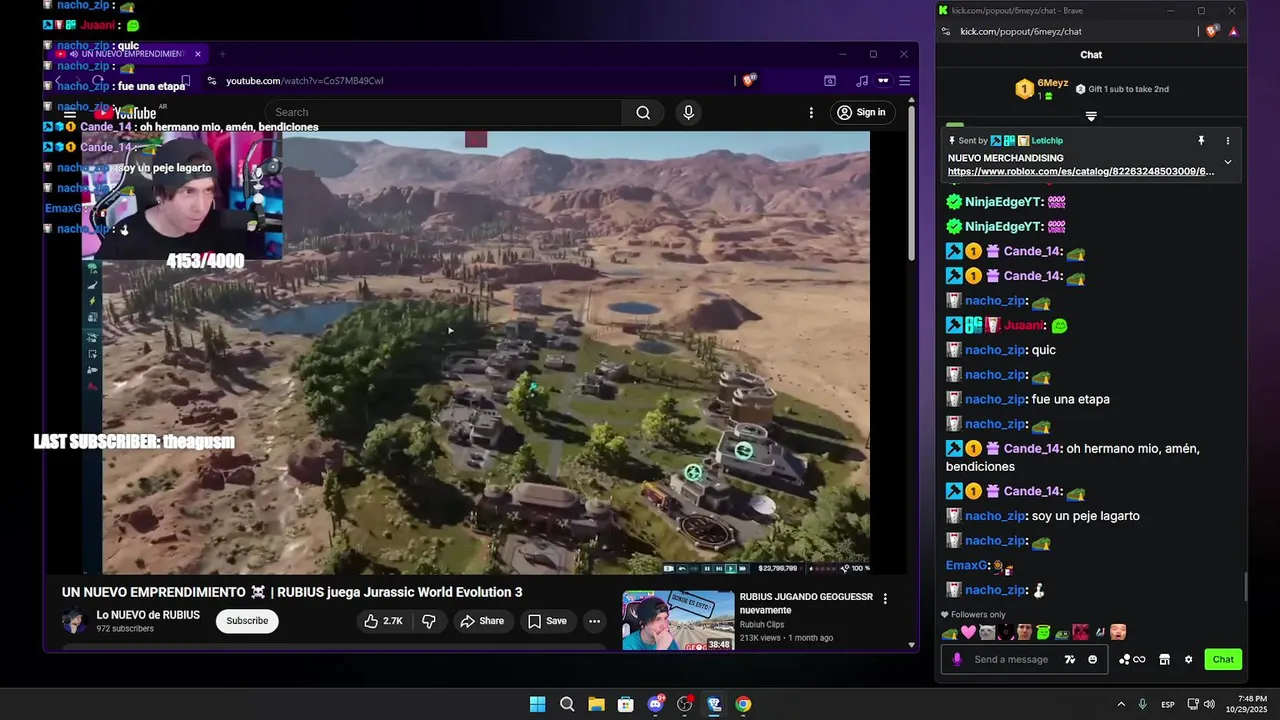
Task: Open File Explorer from taskbar
Action: click(x=596, y=704)
